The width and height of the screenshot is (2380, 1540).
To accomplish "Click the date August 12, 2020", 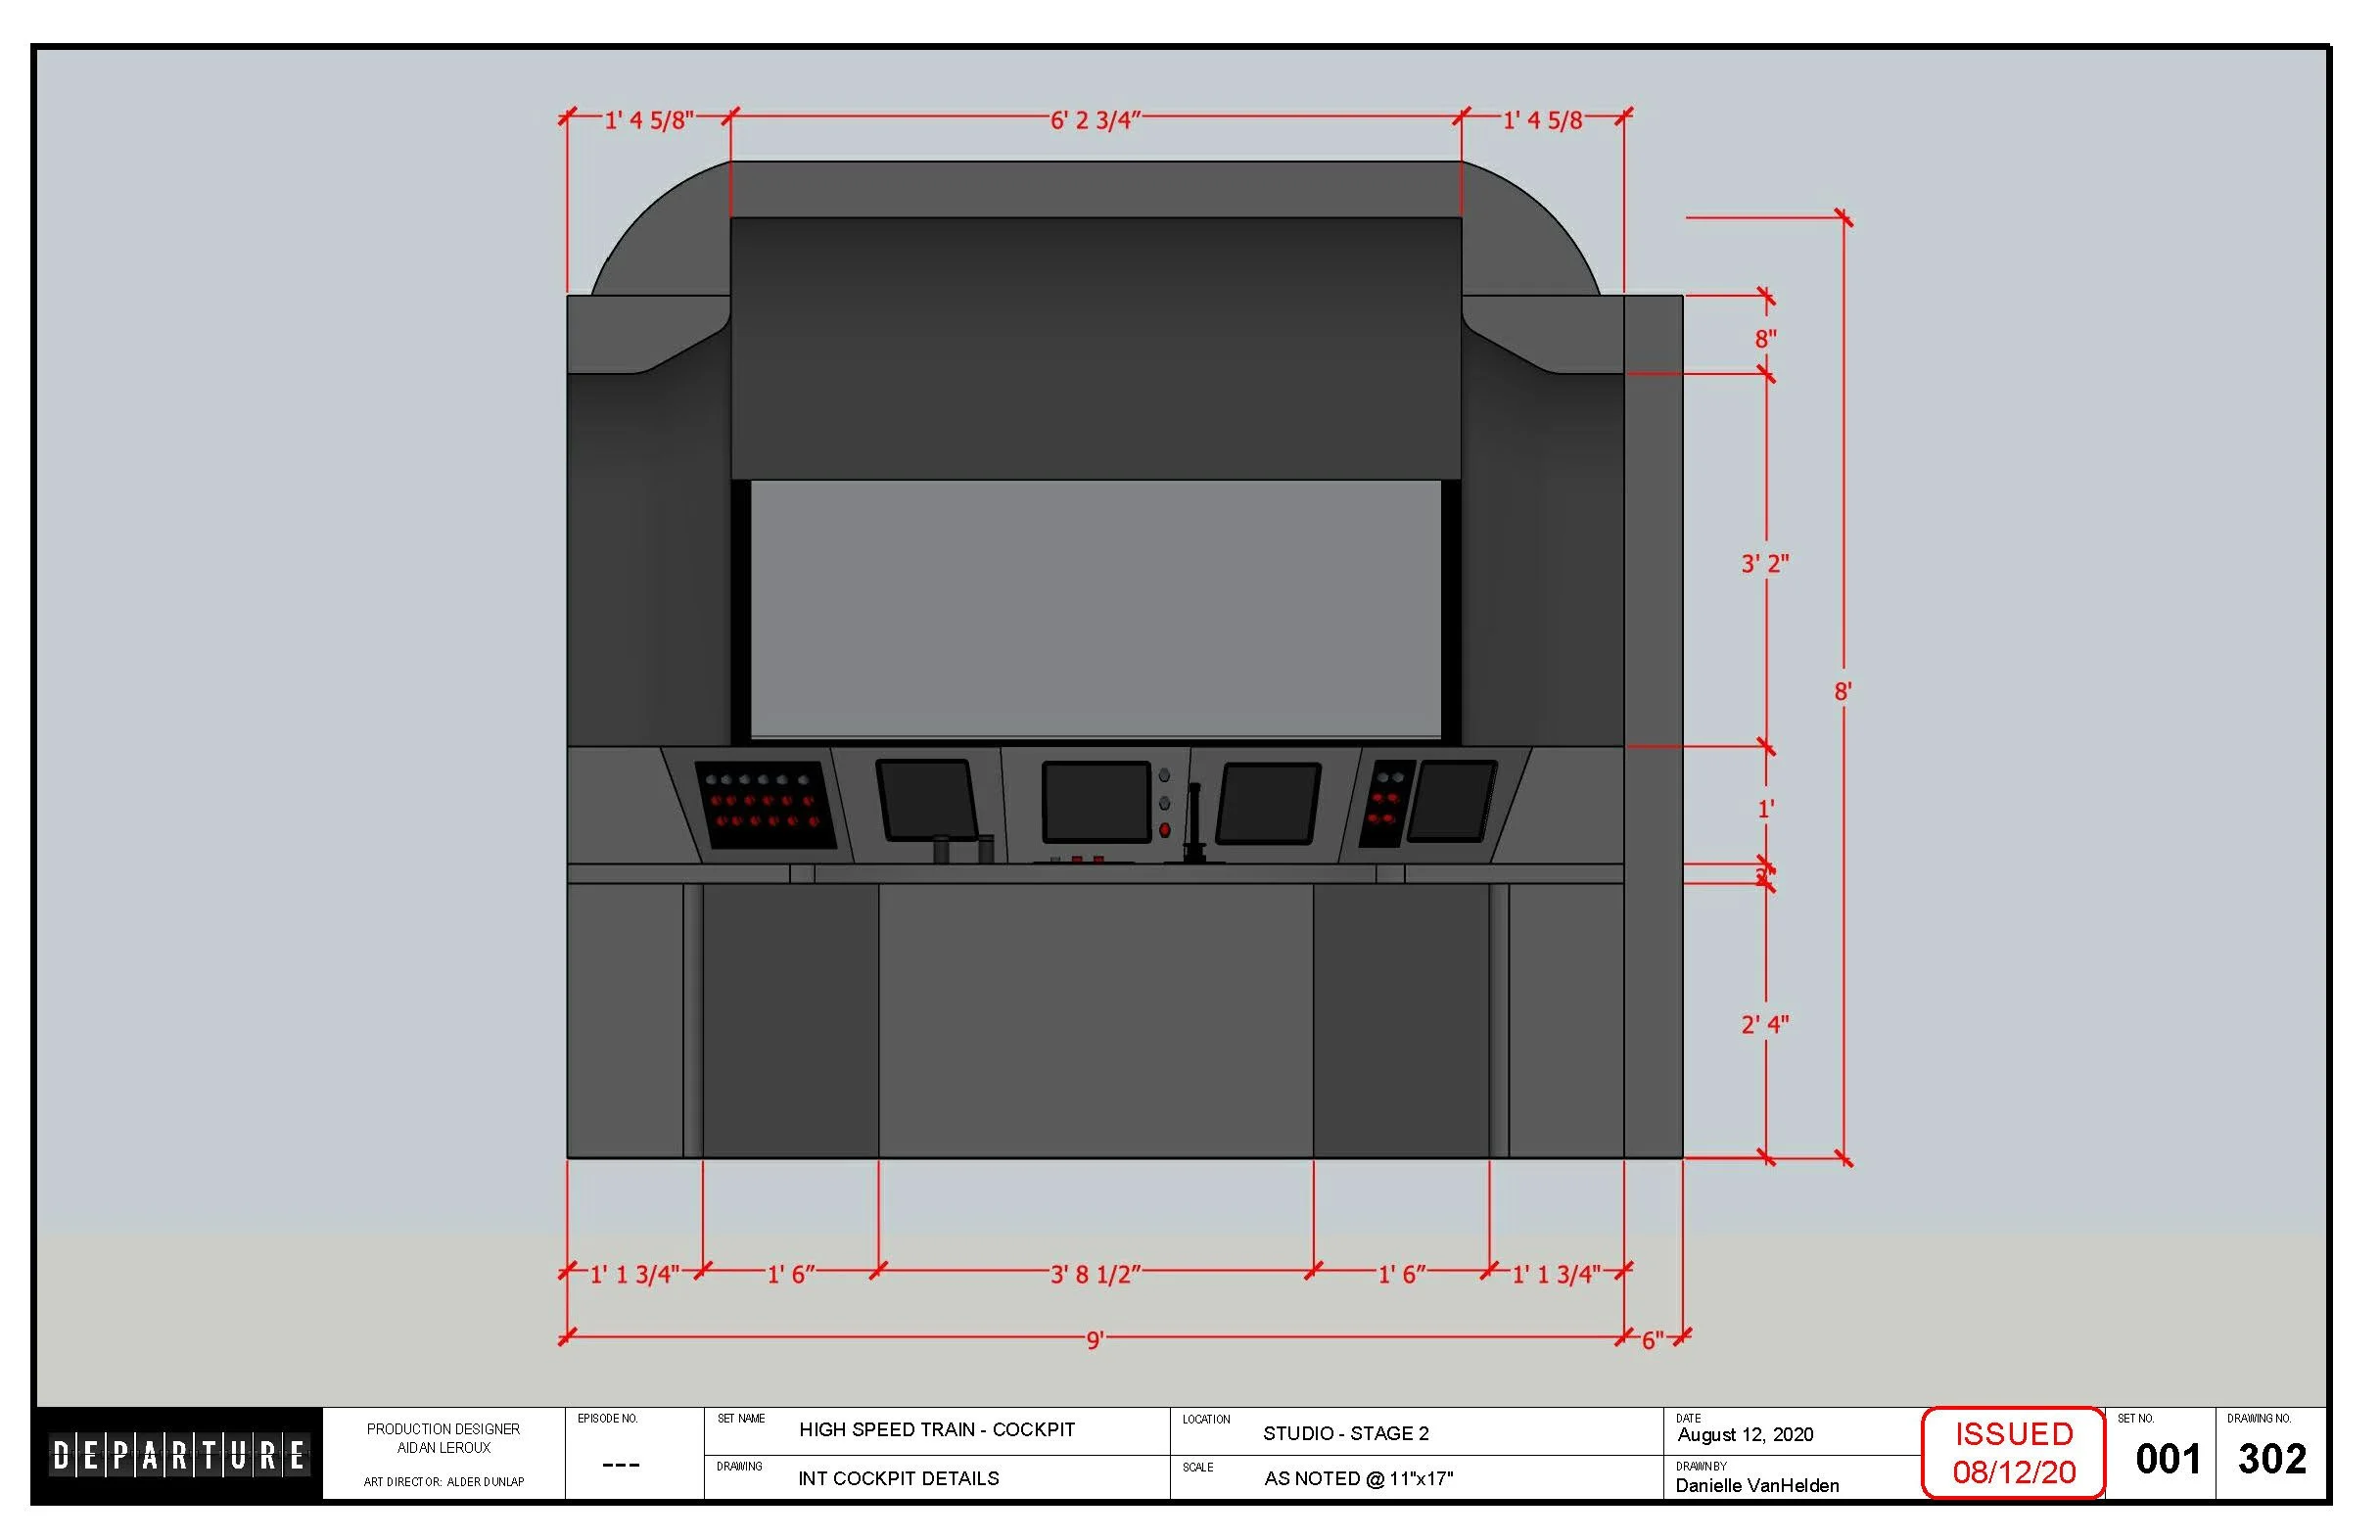I will pyautogui.click(x=1744, y=1435).
